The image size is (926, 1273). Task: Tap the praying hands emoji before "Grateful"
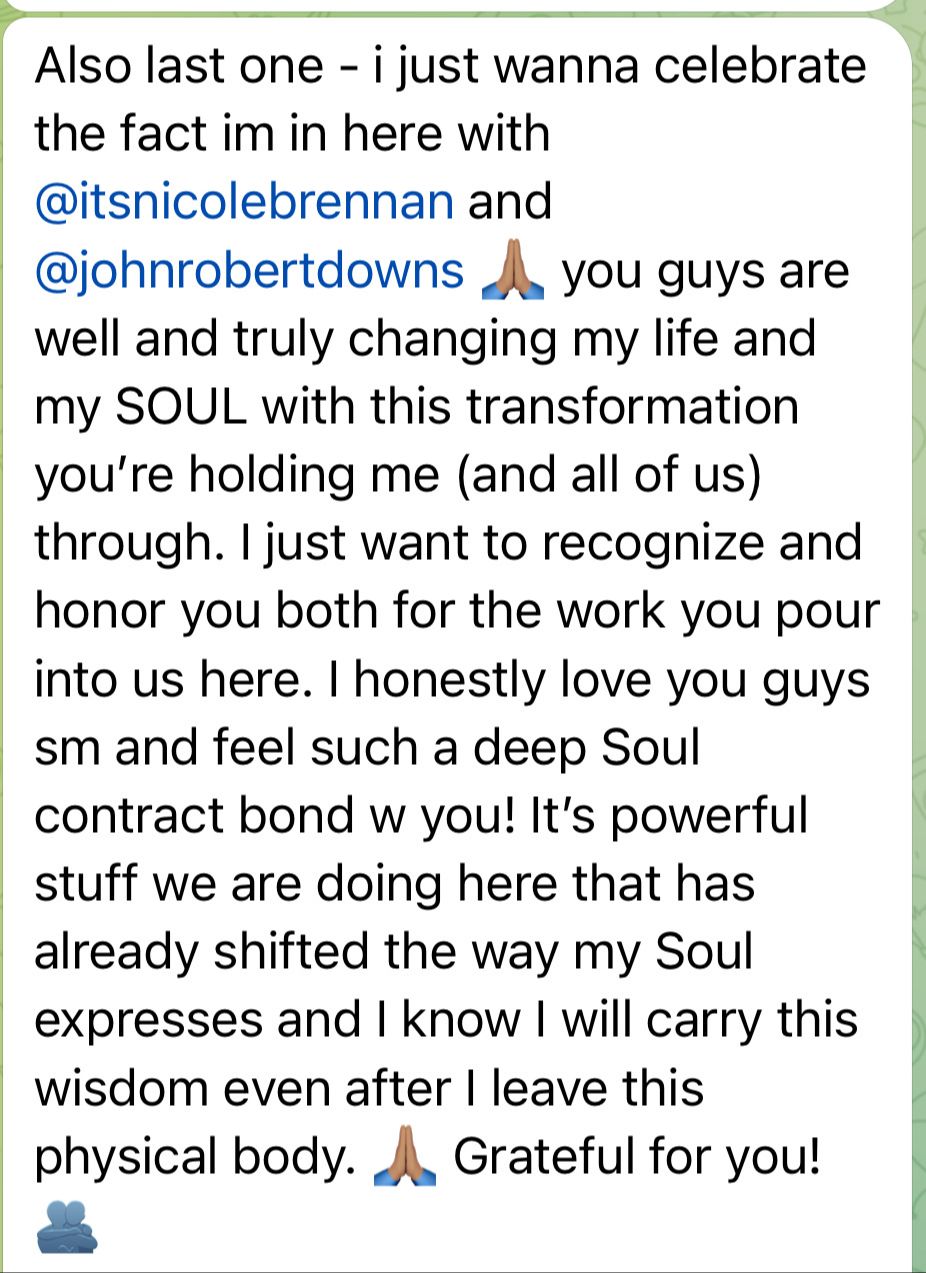point(404,1157)
